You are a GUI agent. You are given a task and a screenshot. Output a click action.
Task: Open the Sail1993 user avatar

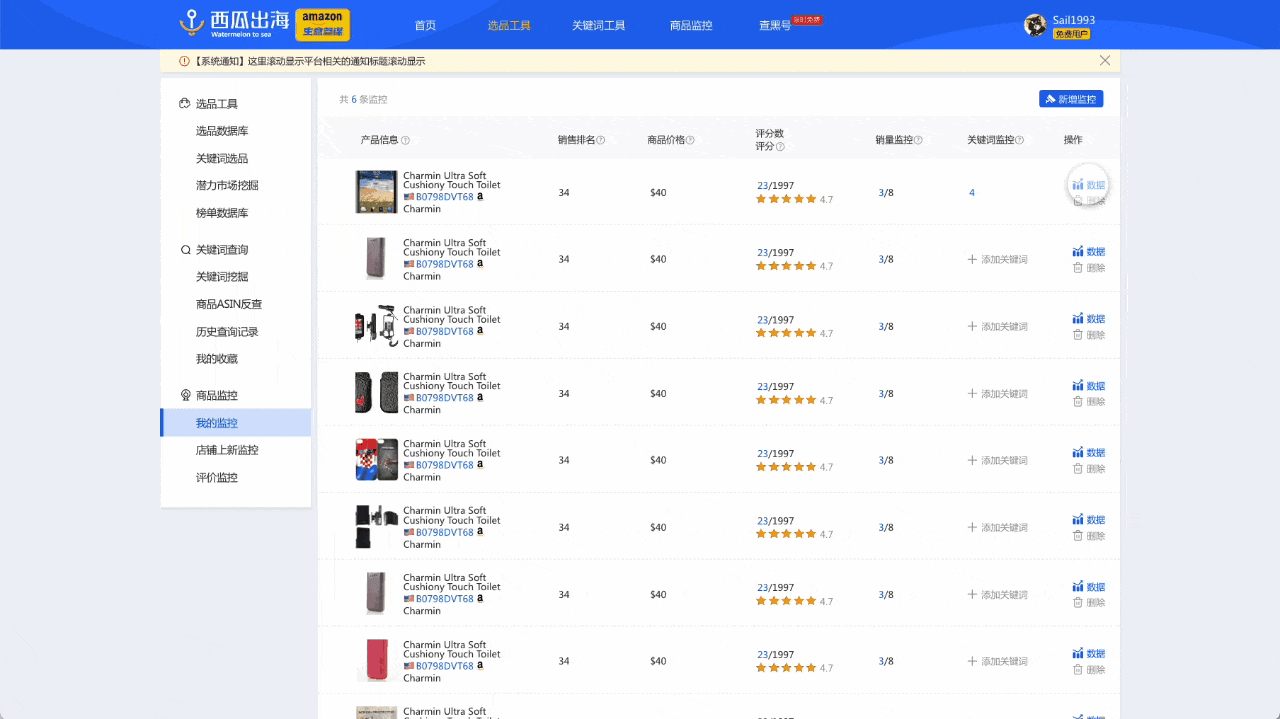(x=1036, y=25)
